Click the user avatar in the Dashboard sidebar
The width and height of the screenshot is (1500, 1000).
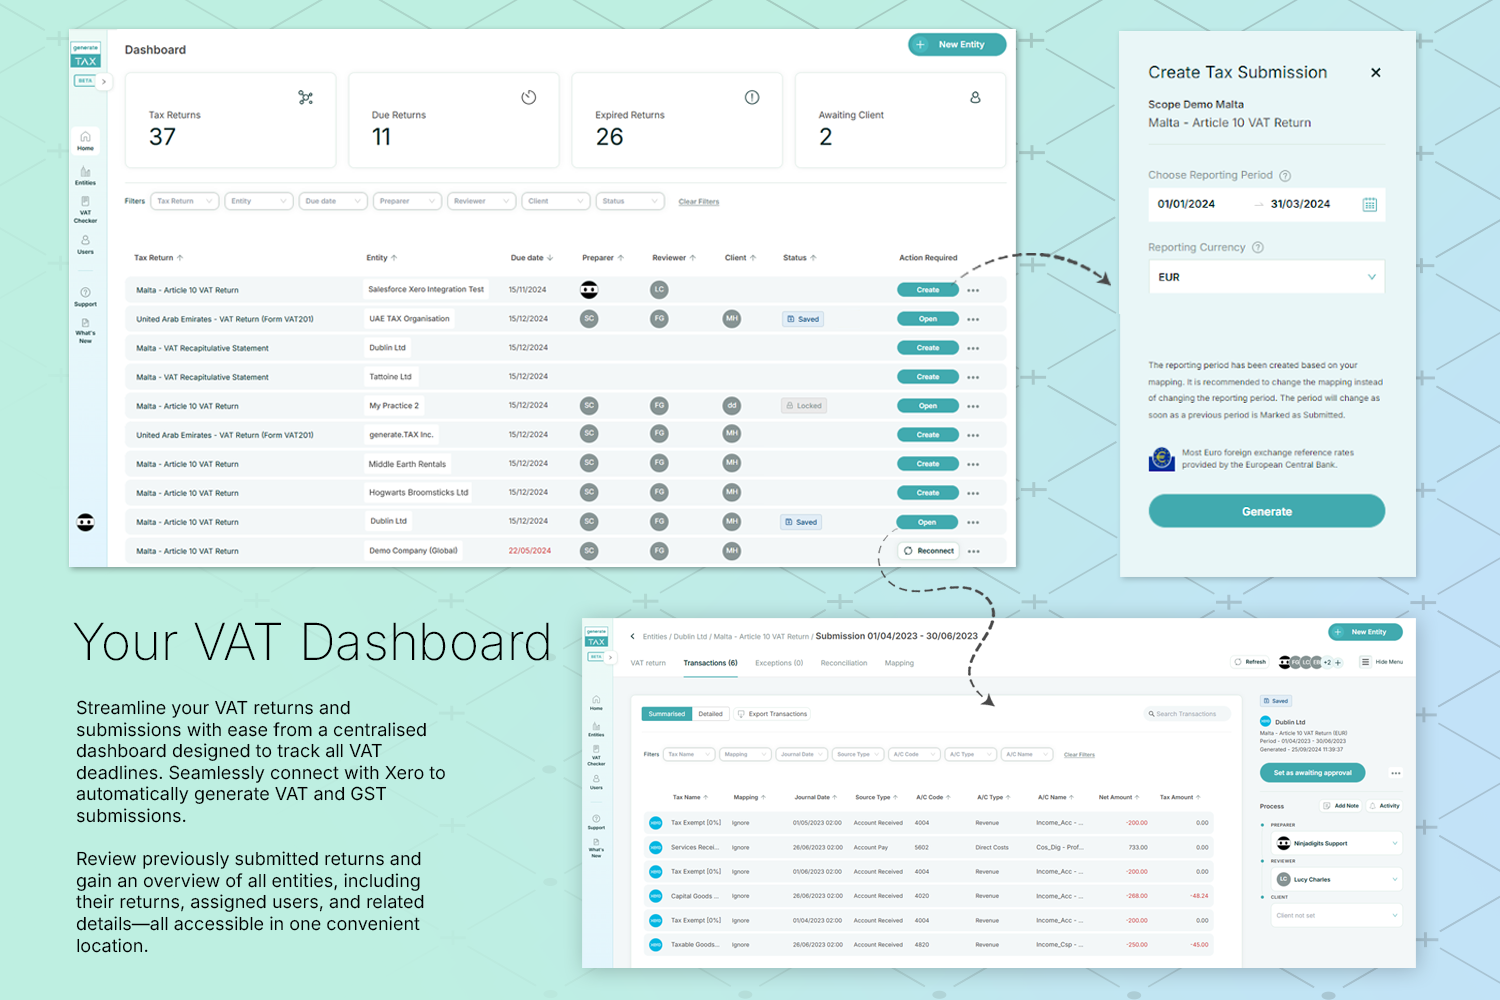86,522
